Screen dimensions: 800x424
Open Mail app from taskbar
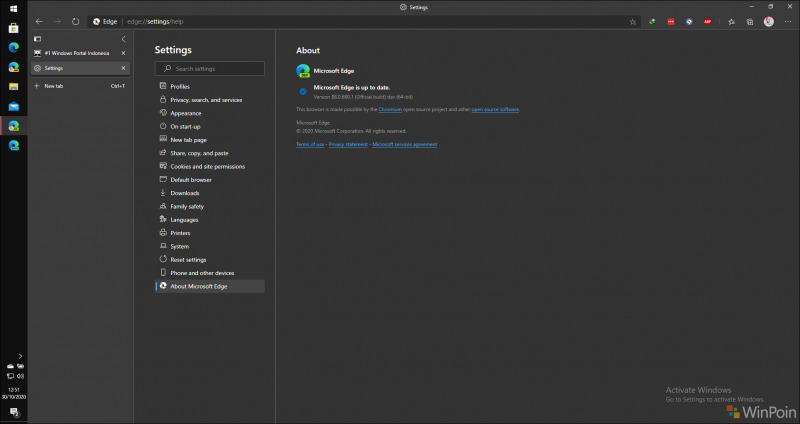14,106
